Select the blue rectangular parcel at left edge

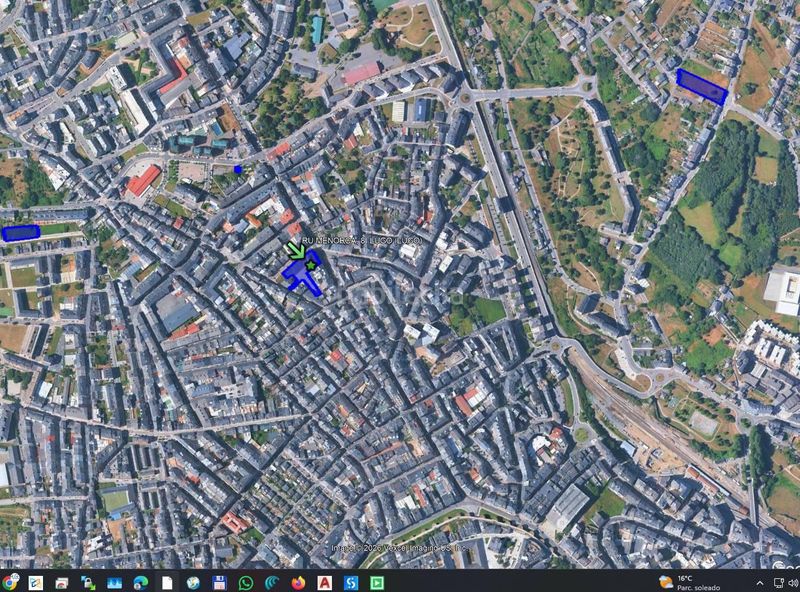(x=21, y=233)
